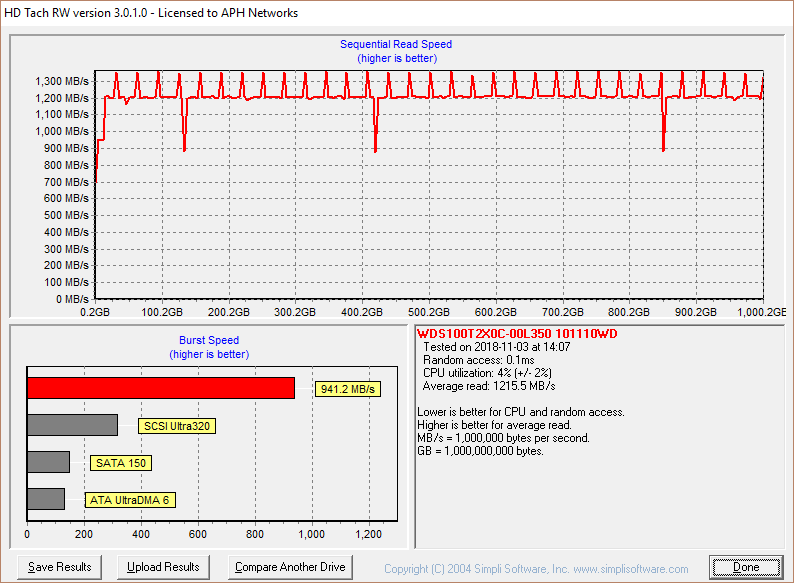Image resolution: width=794 pixels, height=583 pixels.
Task: Click the Average read 1215.5 MB/s text
Action: [489, 386]
